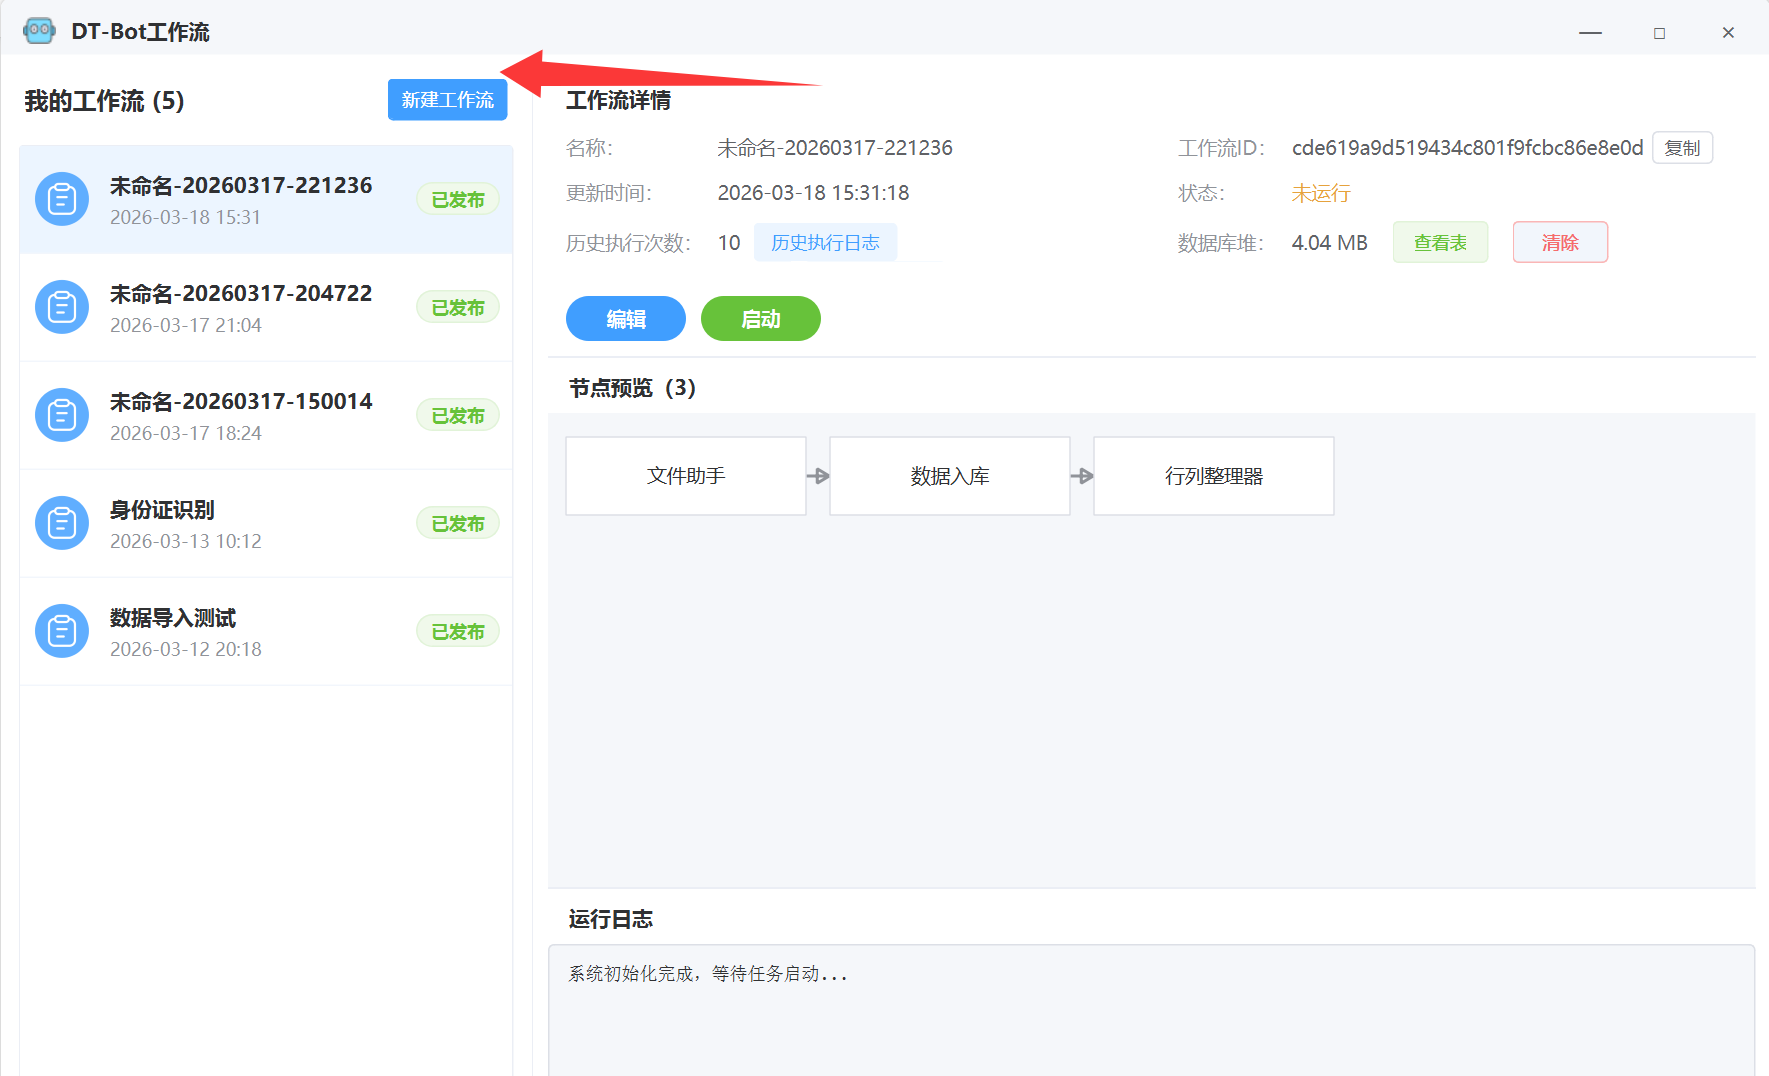The height and width of the screenshot is (1076, 1769).
Task: Clear the database heap with 清除
Action: click(1559, 243)
